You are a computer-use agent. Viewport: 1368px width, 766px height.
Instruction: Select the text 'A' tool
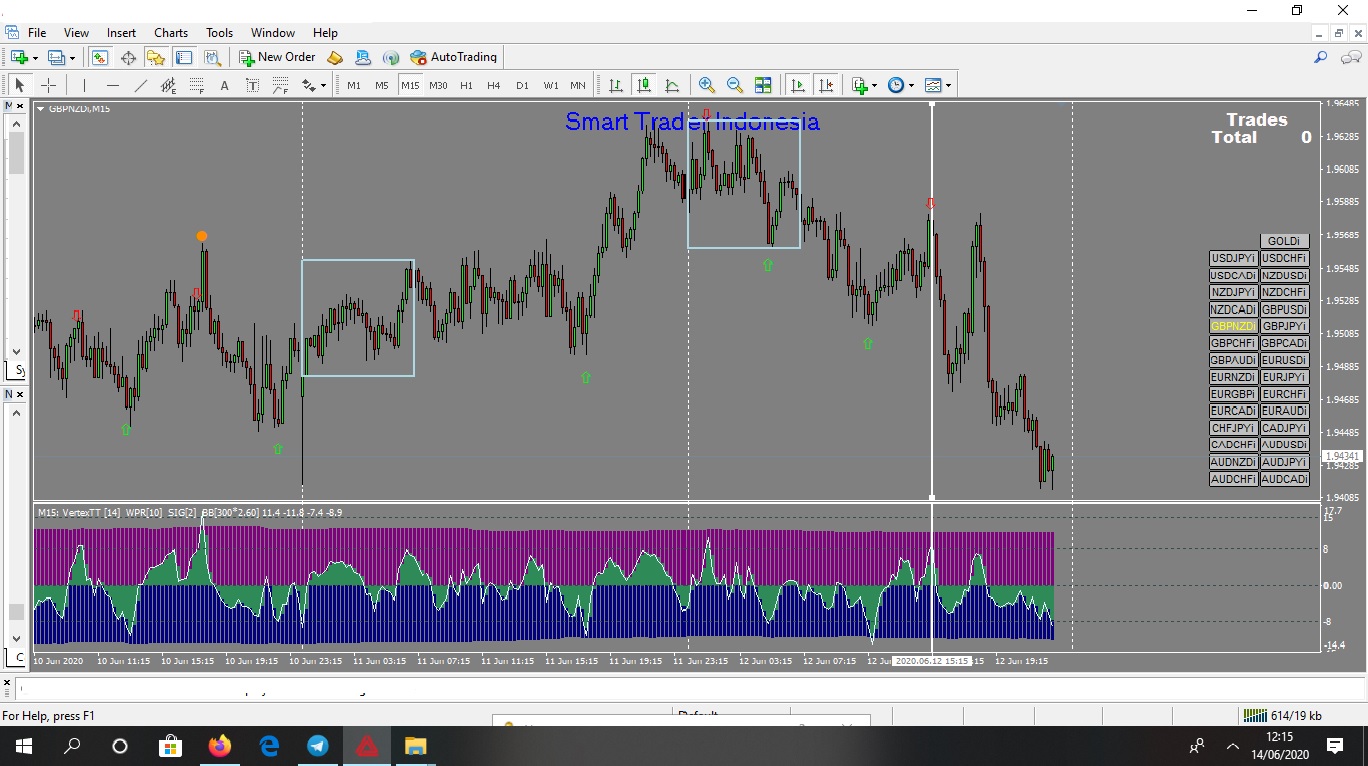tap(224, 85)
